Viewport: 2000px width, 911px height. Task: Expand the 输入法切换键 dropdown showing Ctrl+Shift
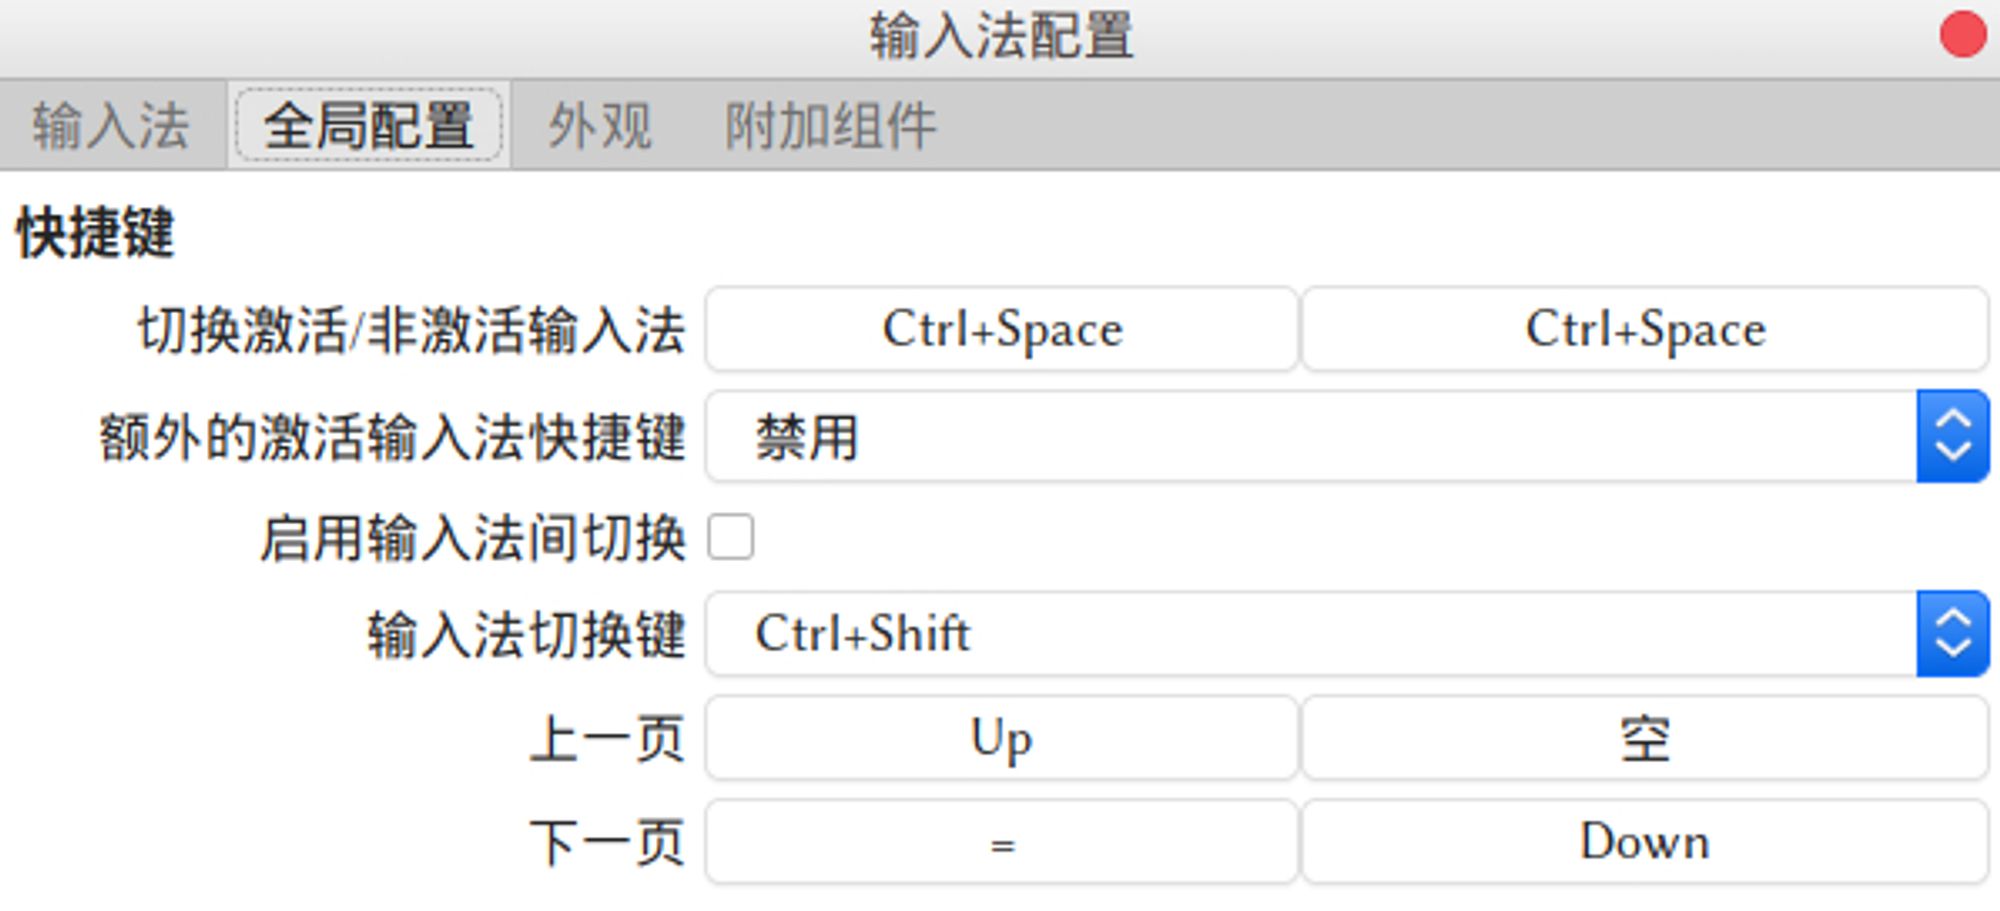pos(1310,634)
